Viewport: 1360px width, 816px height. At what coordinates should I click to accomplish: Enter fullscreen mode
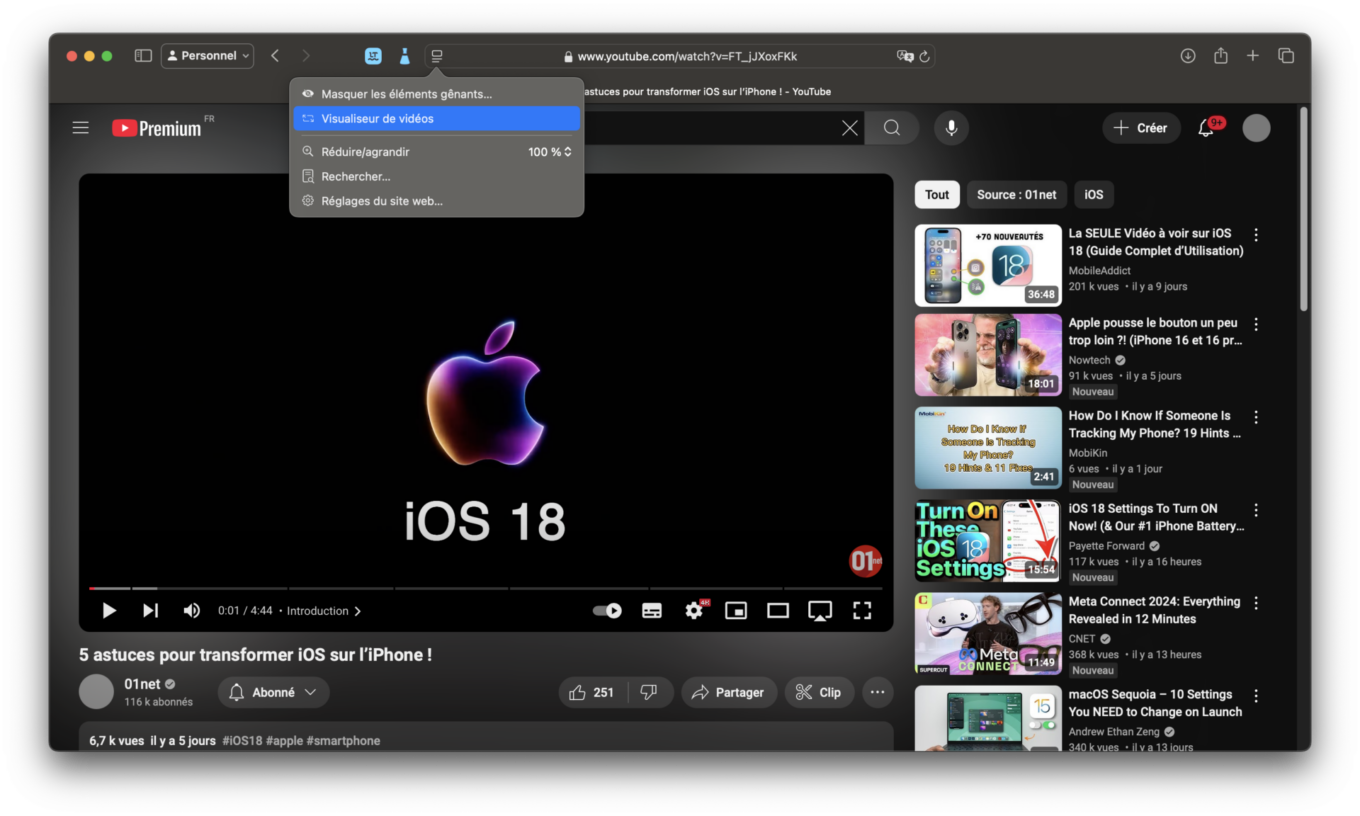point(862,610)
